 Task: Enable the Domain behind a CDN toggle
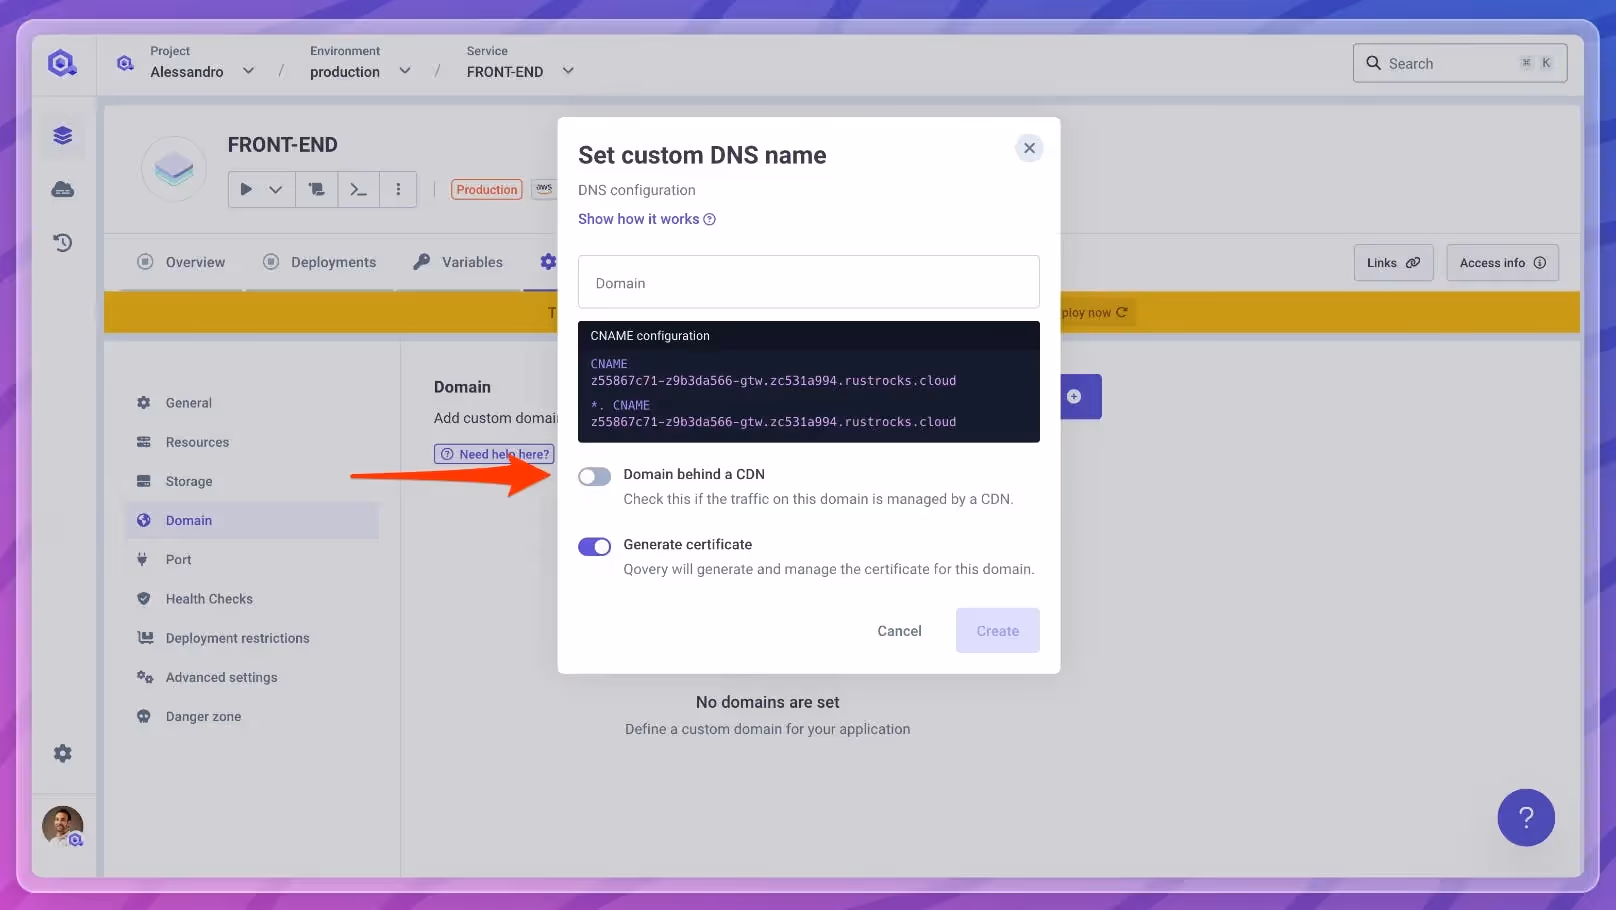point(594,476)
